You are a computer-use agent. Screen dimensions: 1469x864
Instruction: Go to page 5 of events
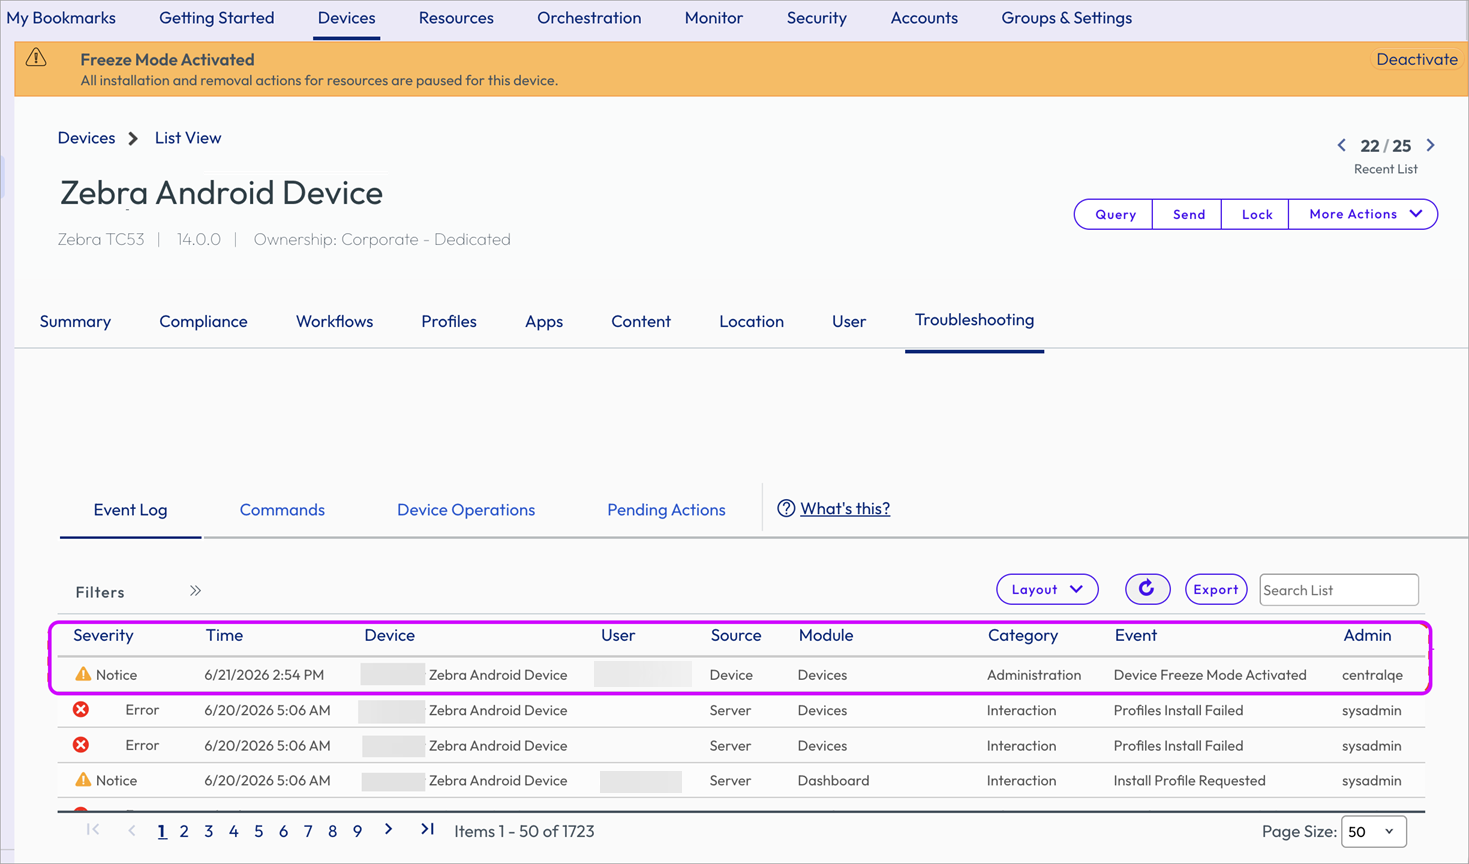click(258, 831)
